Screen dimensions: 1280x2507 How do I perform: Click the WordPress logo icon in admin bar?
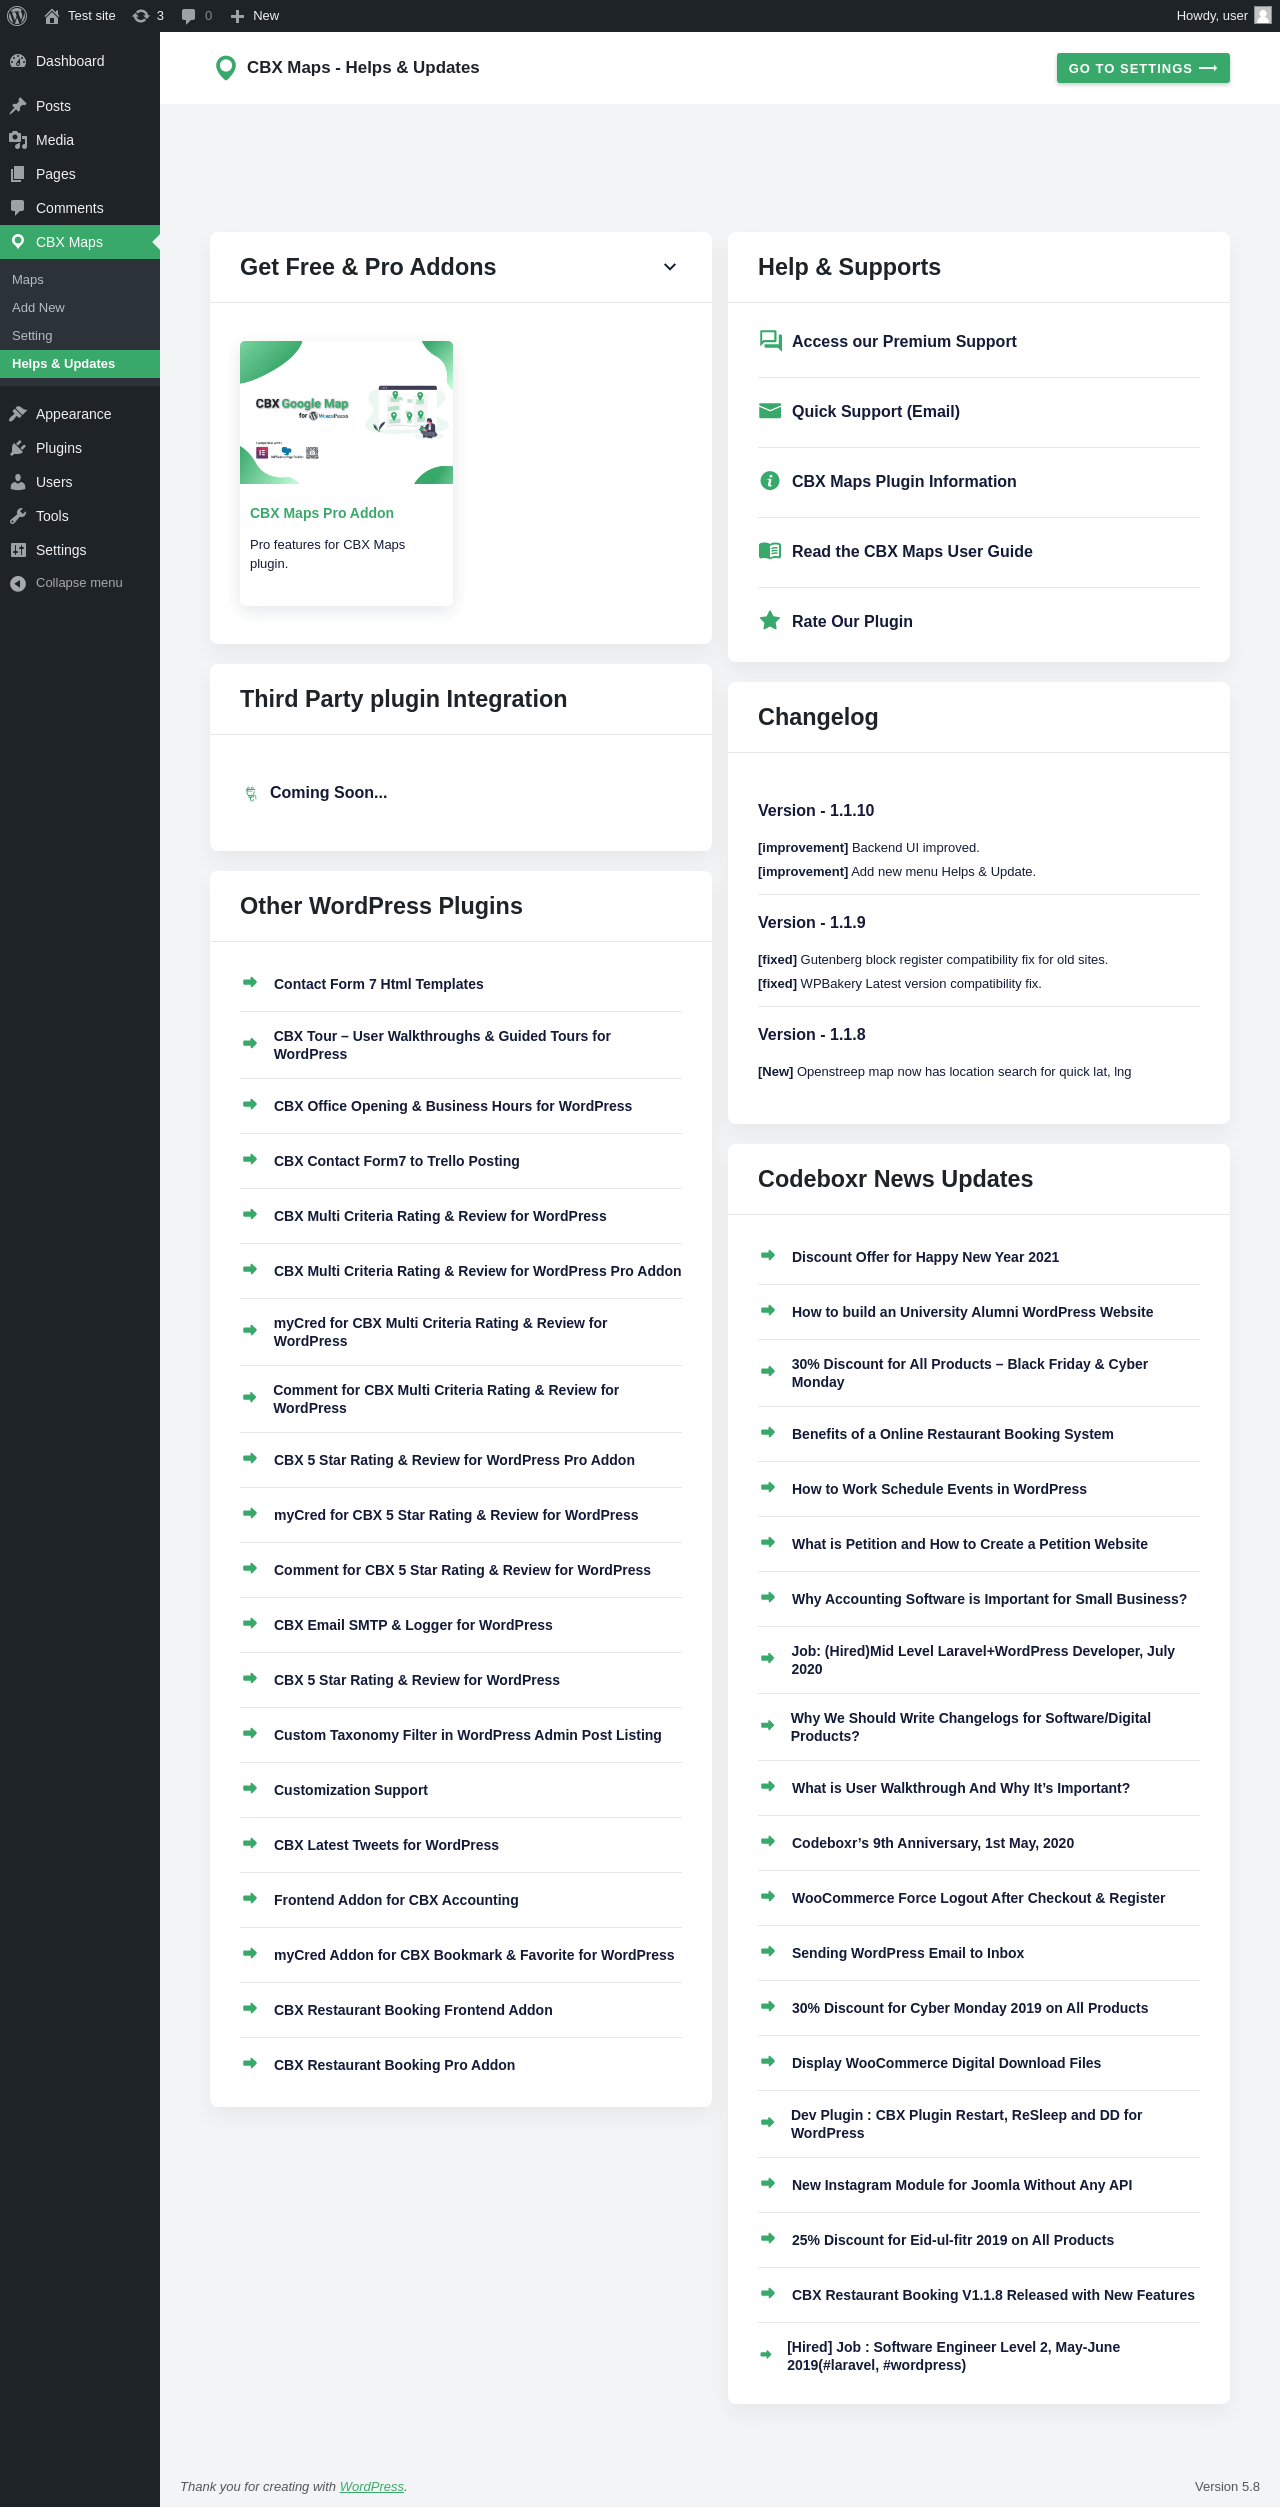click(17, 16)
